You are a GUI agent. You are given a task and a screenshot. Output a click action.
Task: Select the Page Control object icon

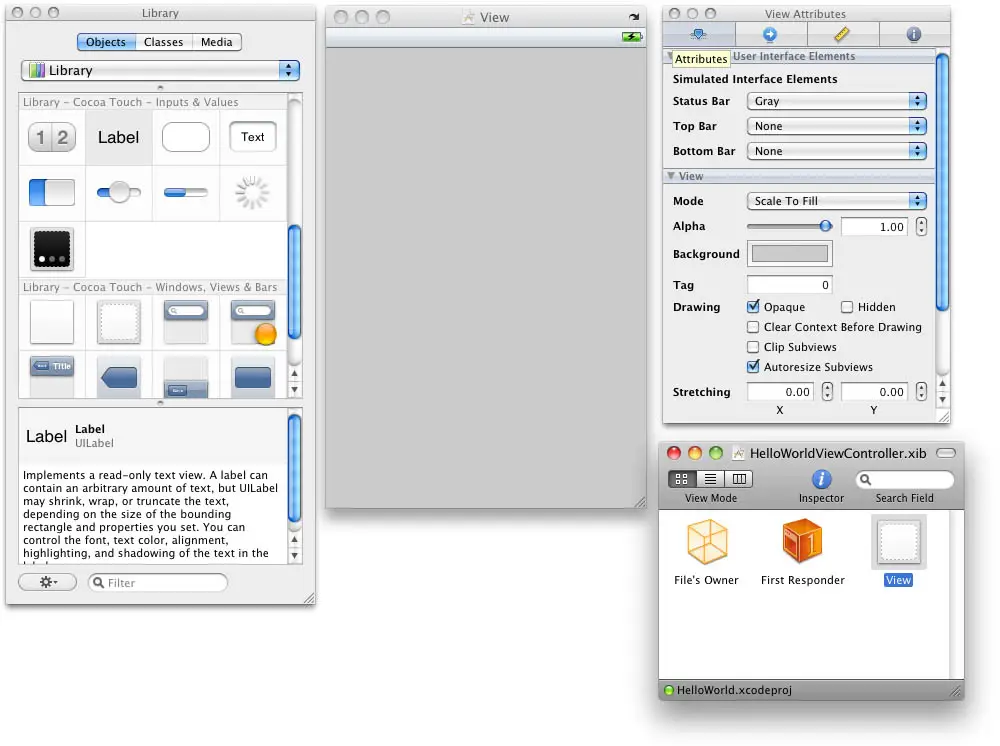[x=52, y=248]
